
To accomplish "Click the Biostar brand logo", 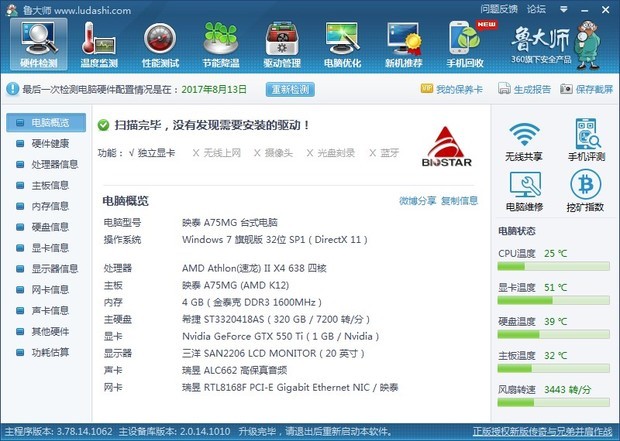I will 446,147.
